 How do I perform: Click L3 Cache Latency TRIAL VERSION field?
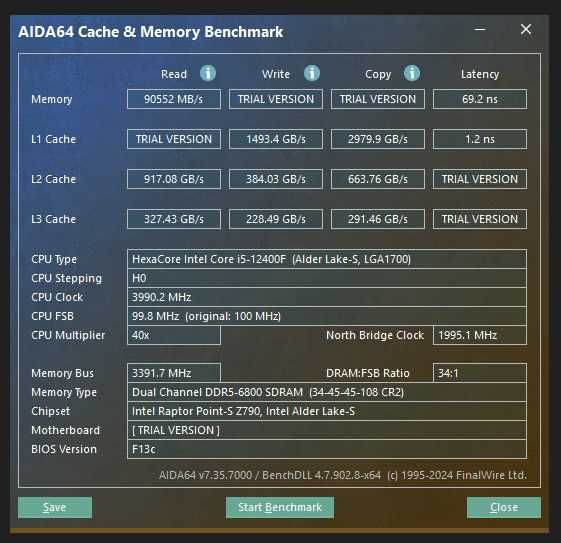pyautogui.click(x=480, y=219)
